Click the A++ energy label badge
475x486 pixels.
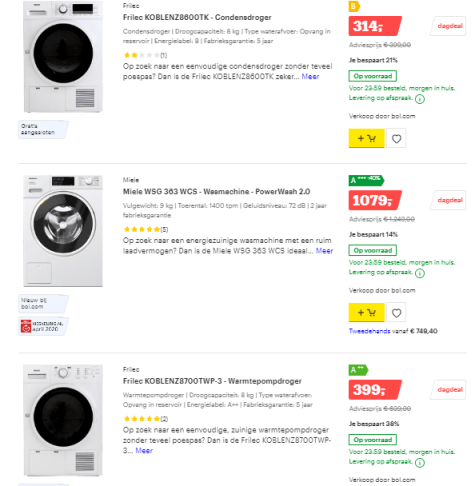[358, 370]
